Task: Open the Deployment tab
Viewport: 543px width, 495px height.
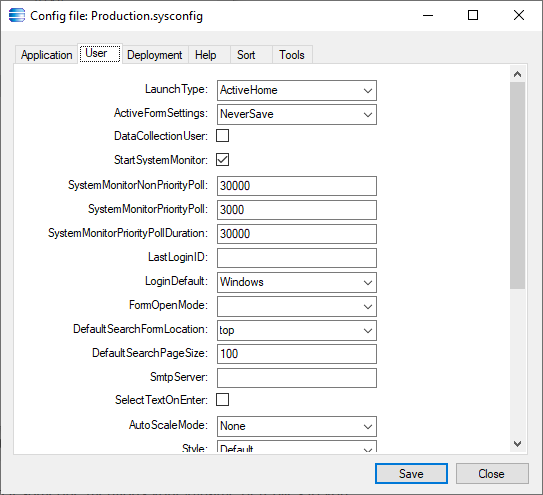Action: click(154, 55)
